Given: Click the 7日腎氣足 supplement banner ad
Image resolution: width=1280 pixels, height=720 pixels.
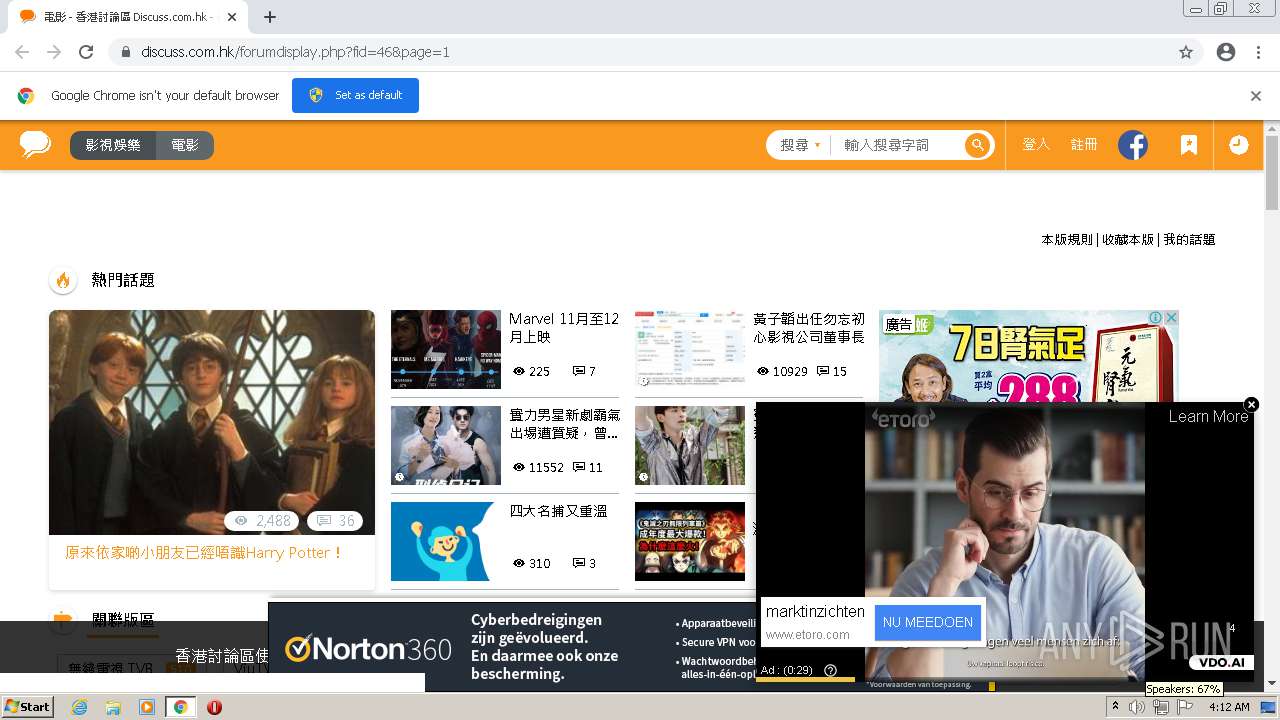Looking at the screenshot, I should [x=1029, y=356].
